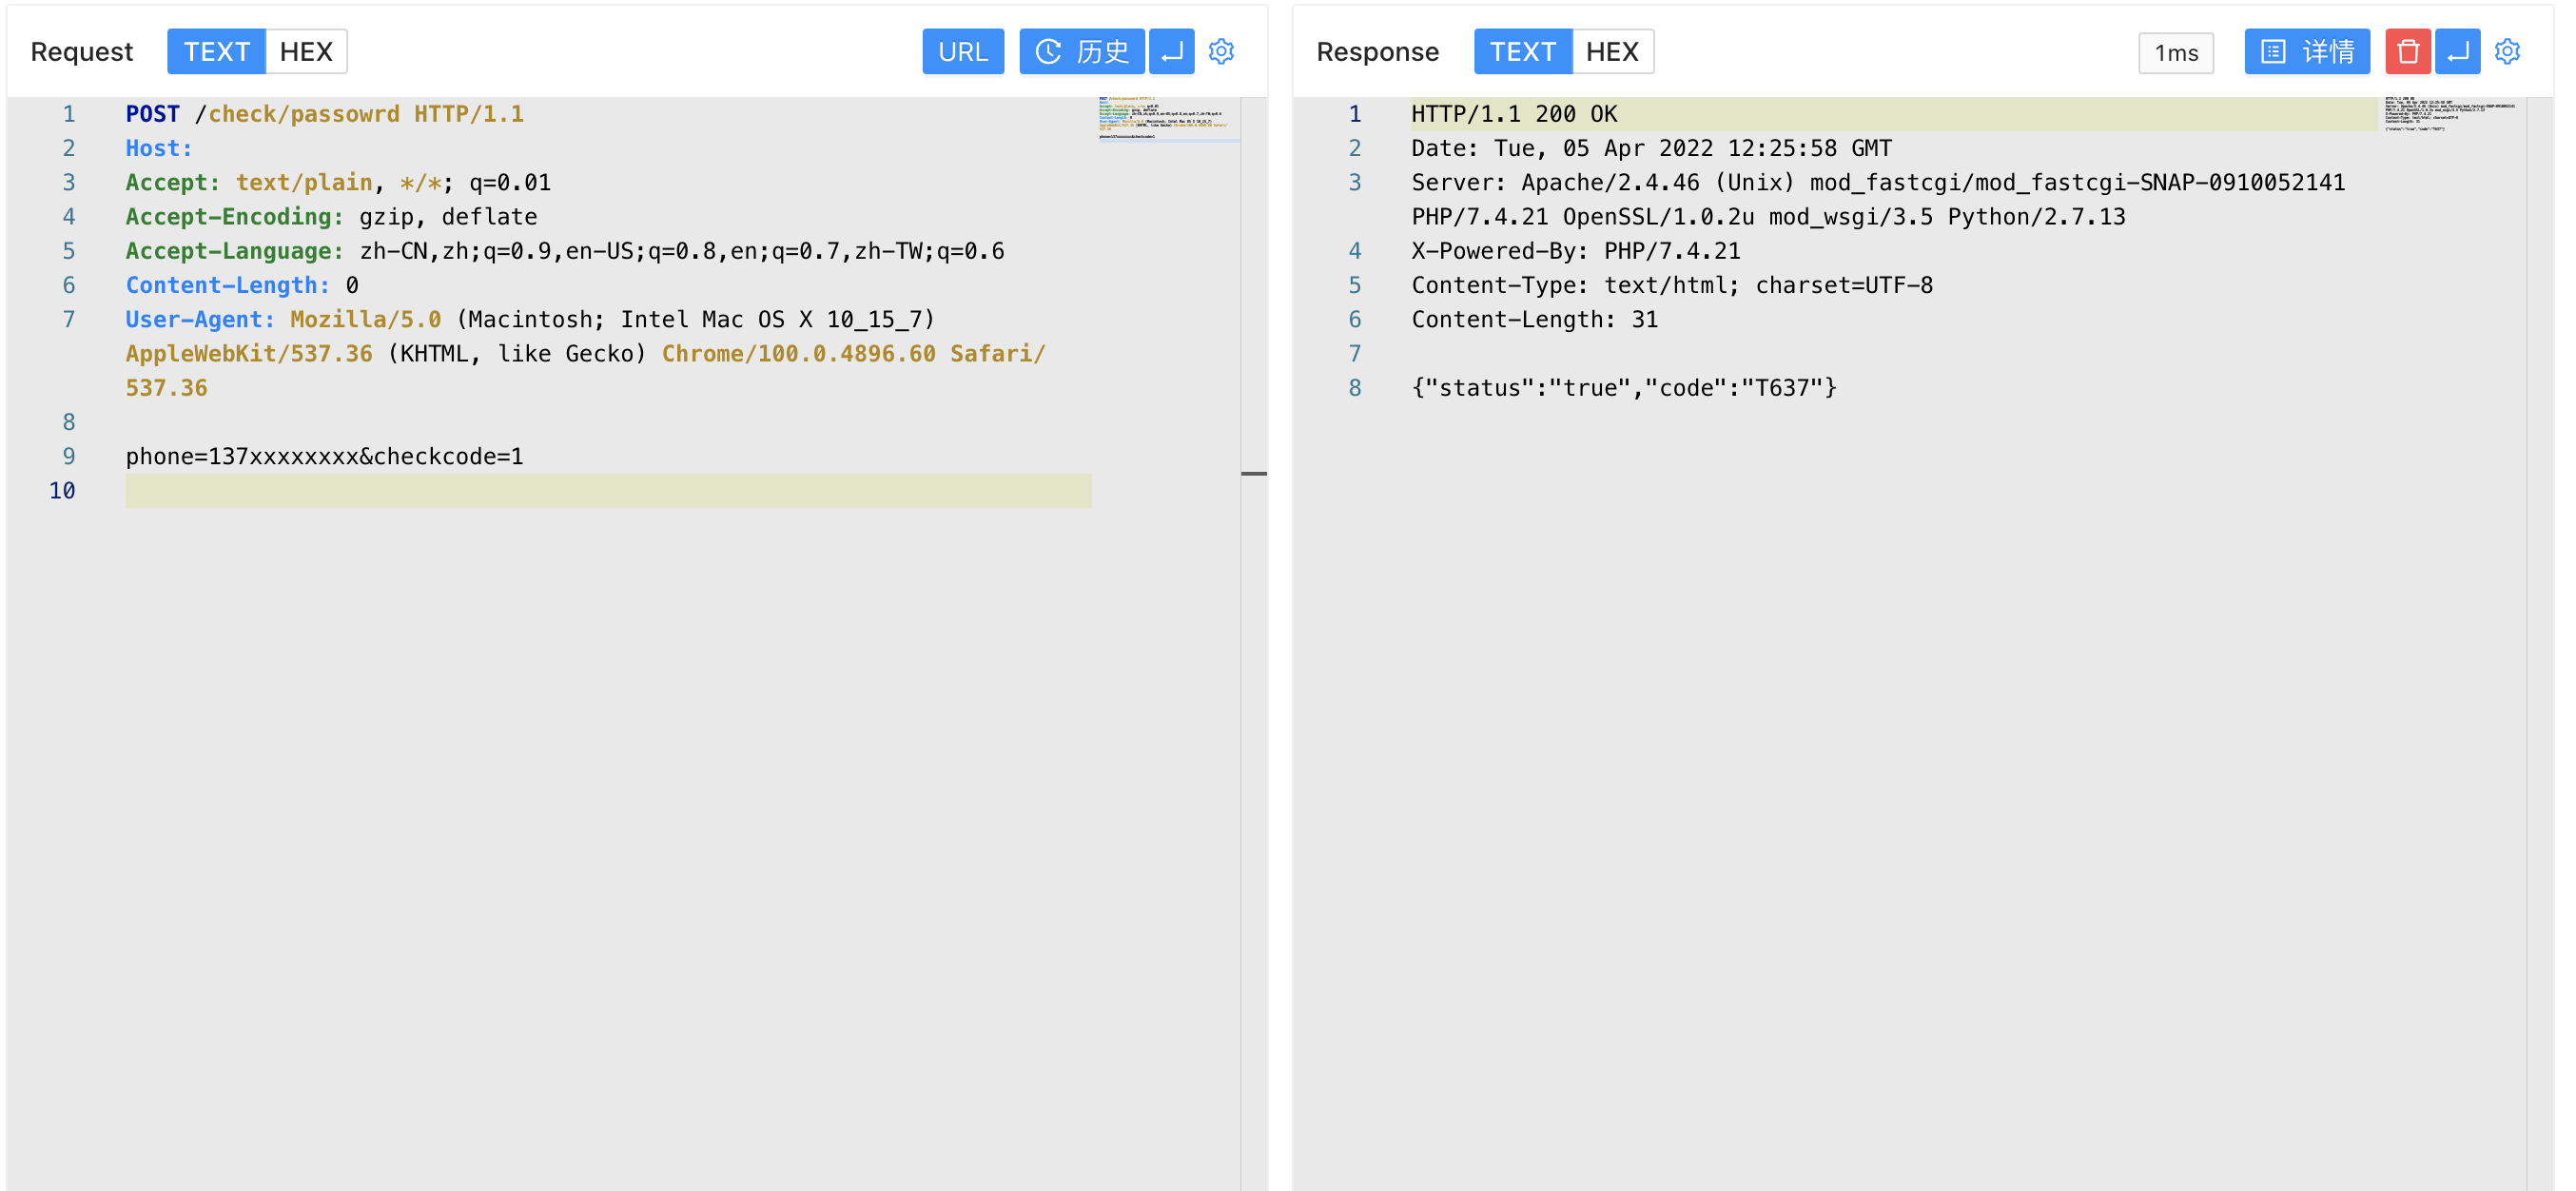Click the Accept-Encoding: gzip, deflate line
The image size is (2576, 1191).
[x=331, y=216]
